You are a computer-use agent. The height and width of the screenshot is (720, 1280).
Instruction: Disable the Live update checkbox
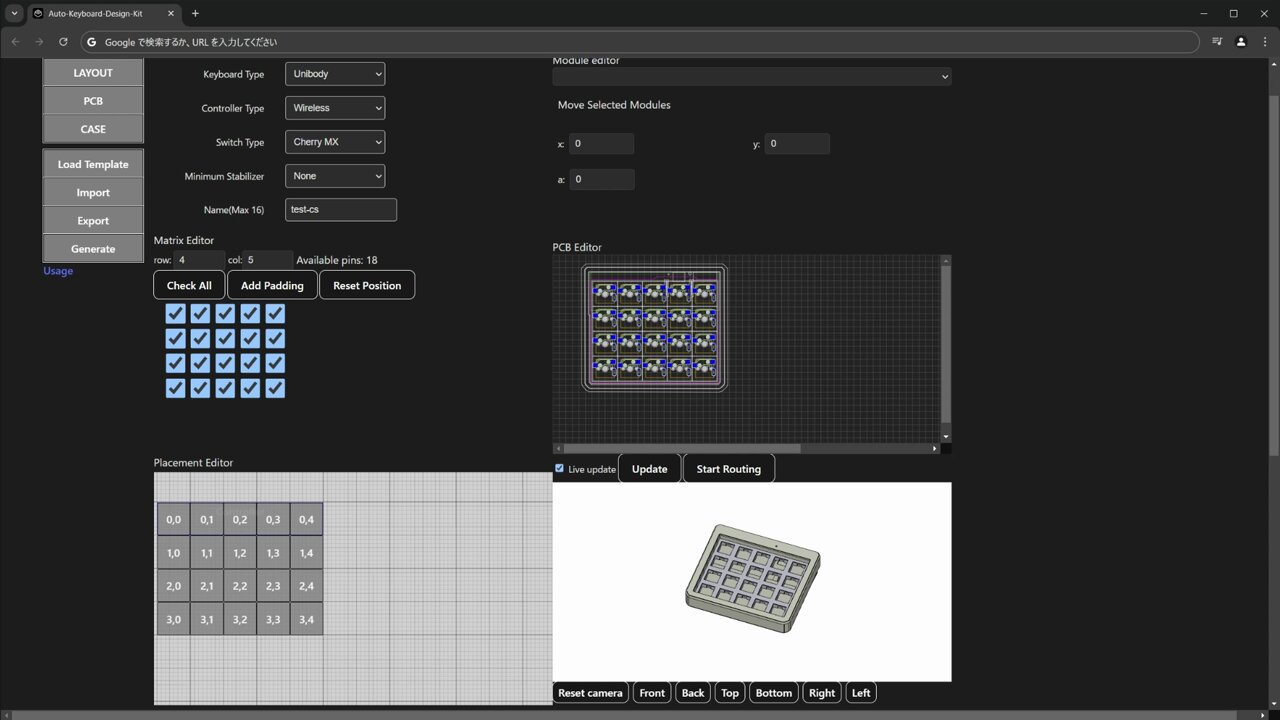559,468
